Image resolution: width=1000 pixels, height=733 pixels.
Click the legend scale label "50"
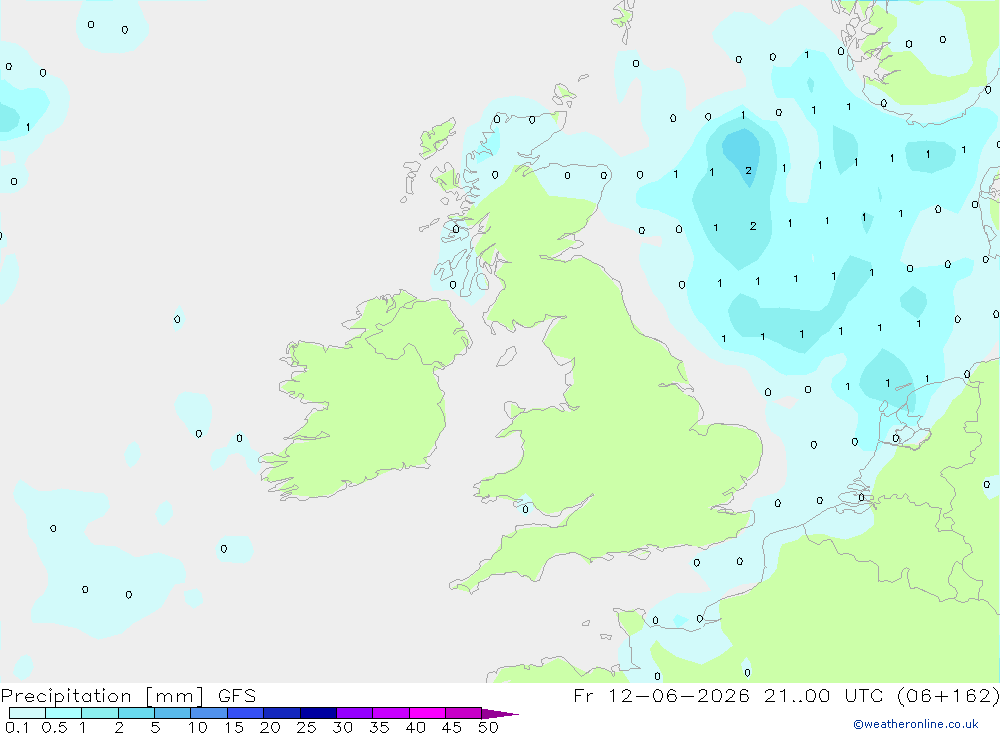pyautogui.click(x=488, y=727)
